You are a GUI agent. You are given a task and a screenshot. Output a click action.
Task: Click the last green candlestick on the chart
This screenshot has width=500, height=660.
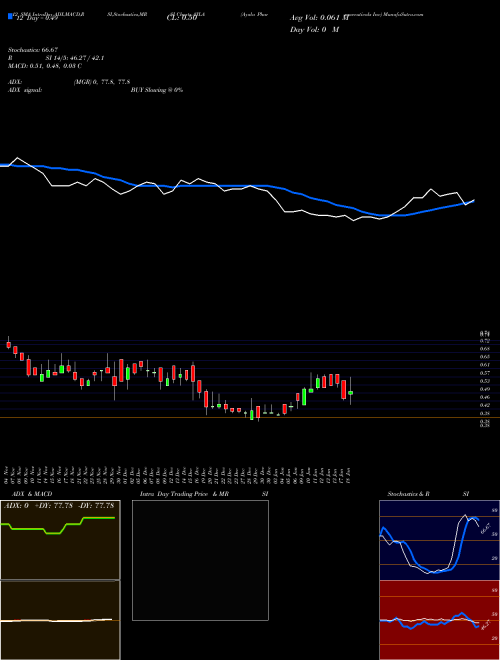(351, 392)
